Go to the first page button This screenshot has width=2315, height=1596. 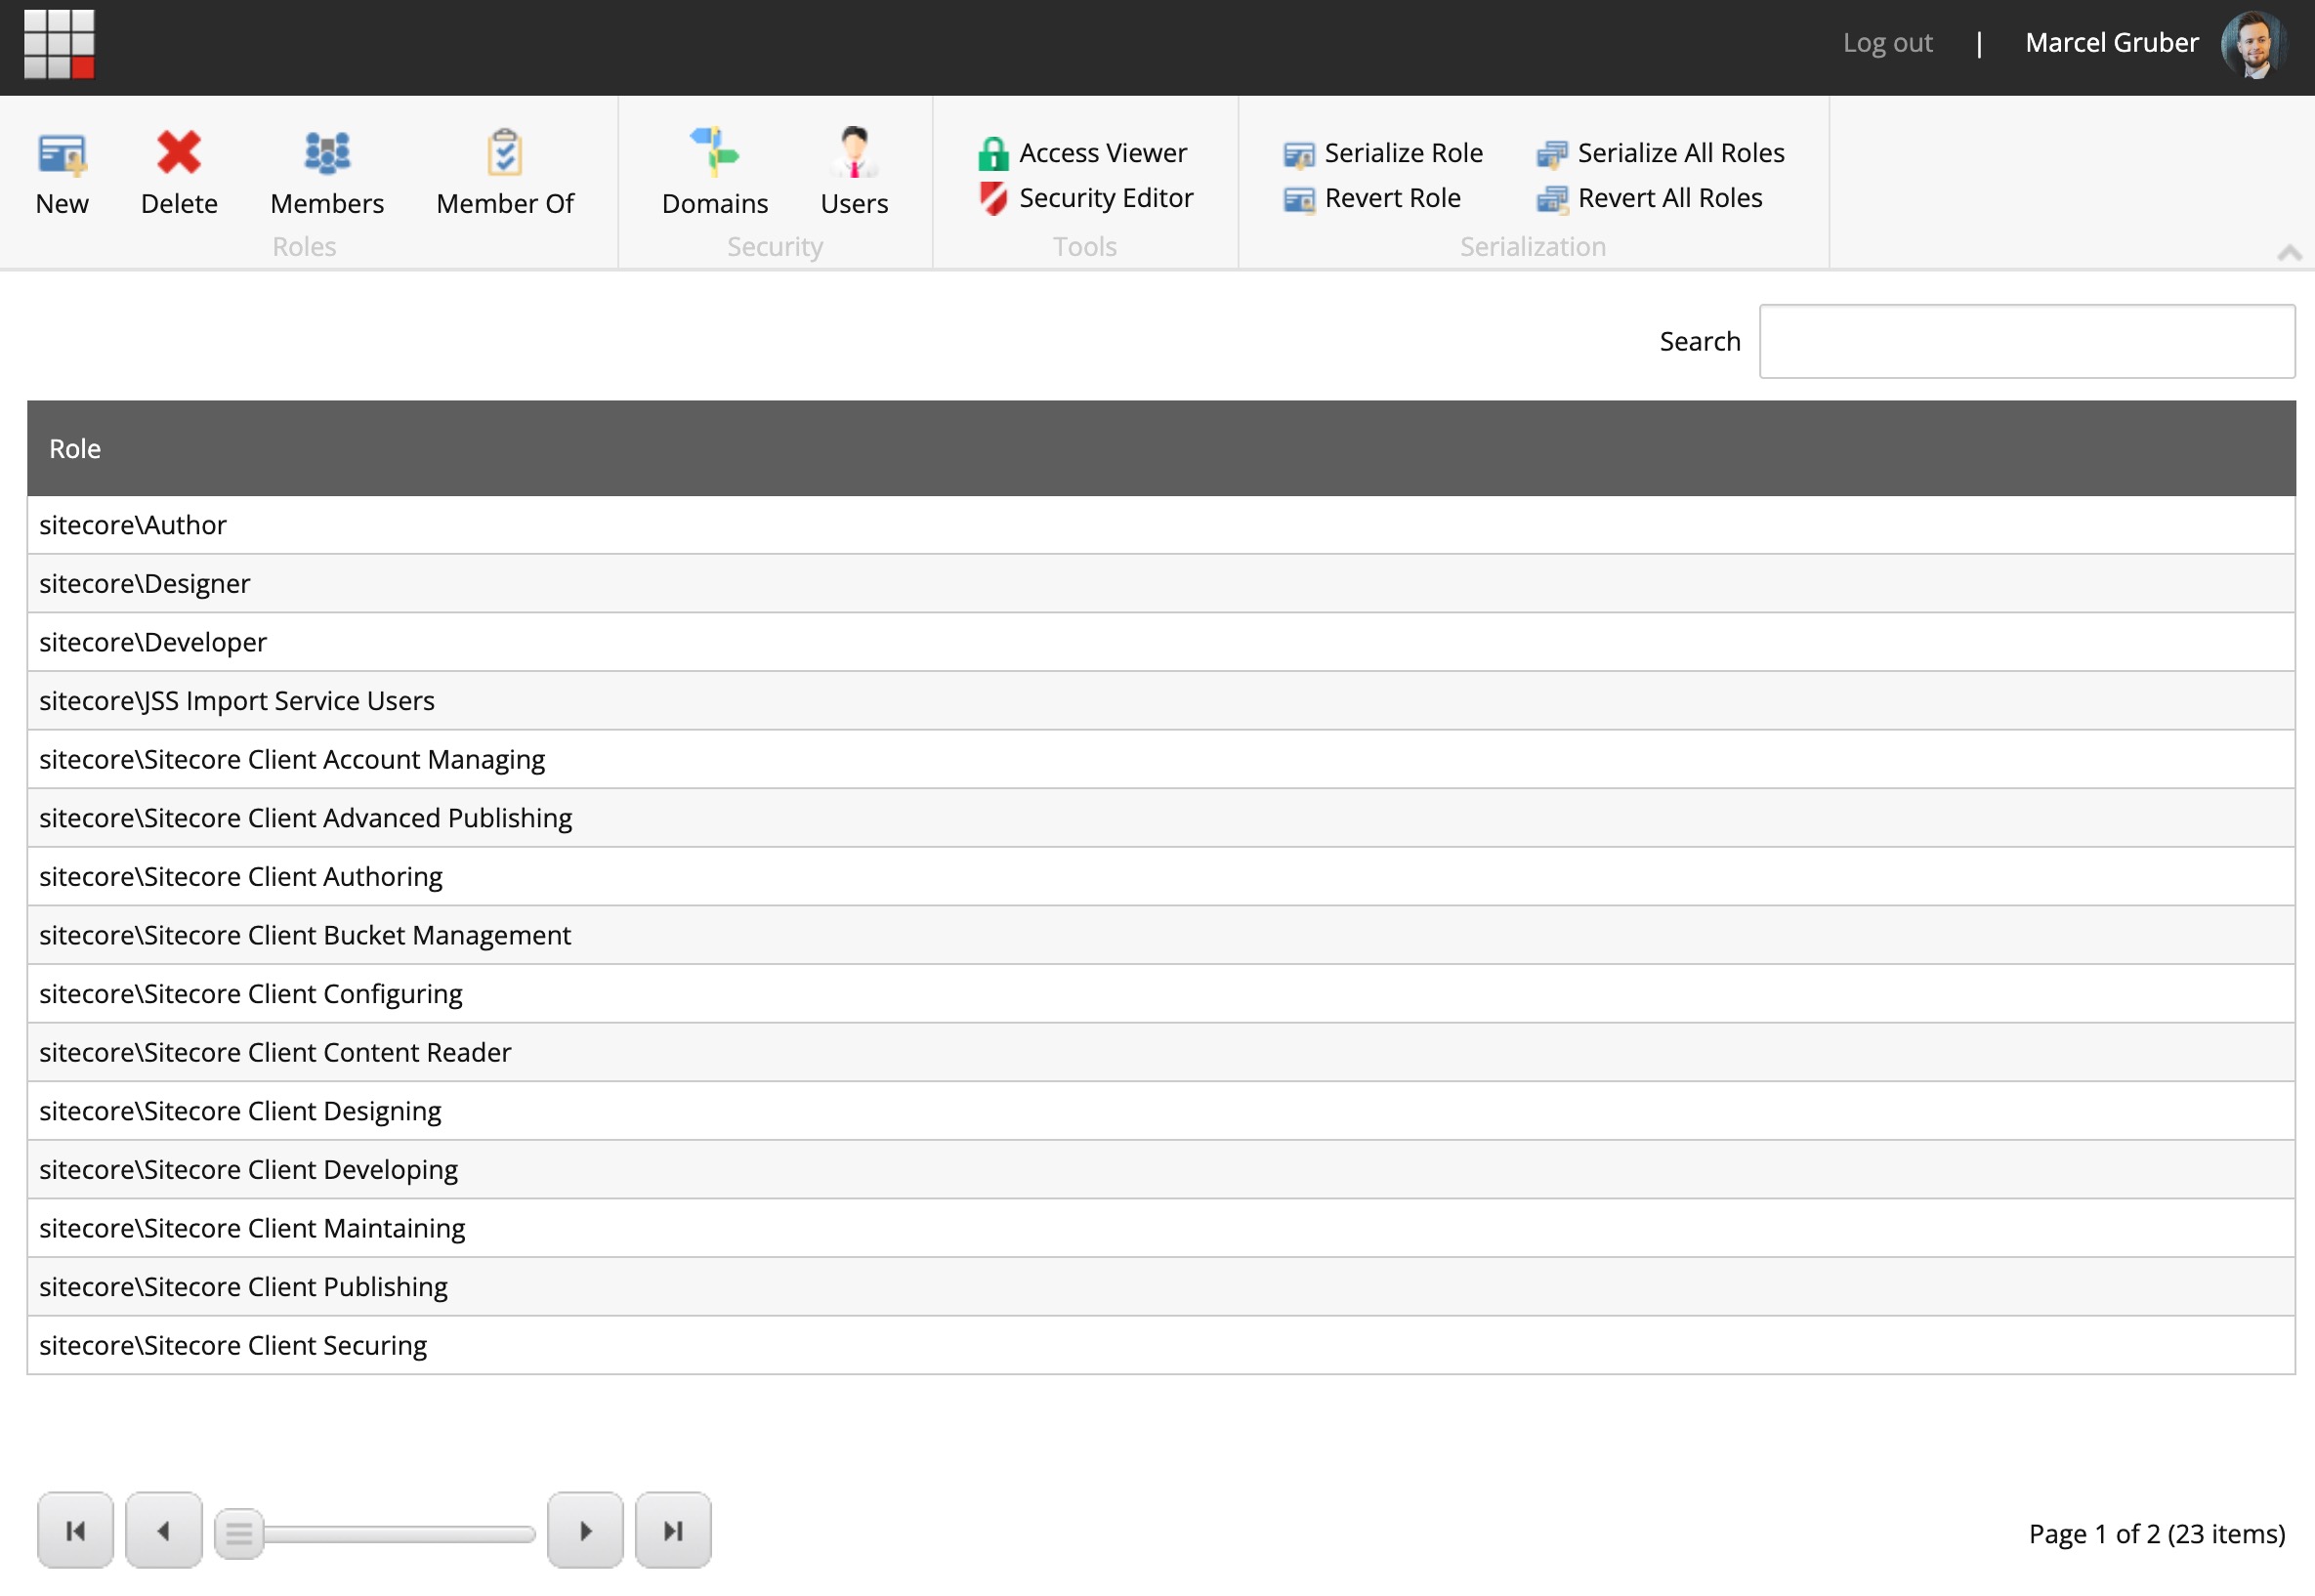click(x=75, y=1530)
